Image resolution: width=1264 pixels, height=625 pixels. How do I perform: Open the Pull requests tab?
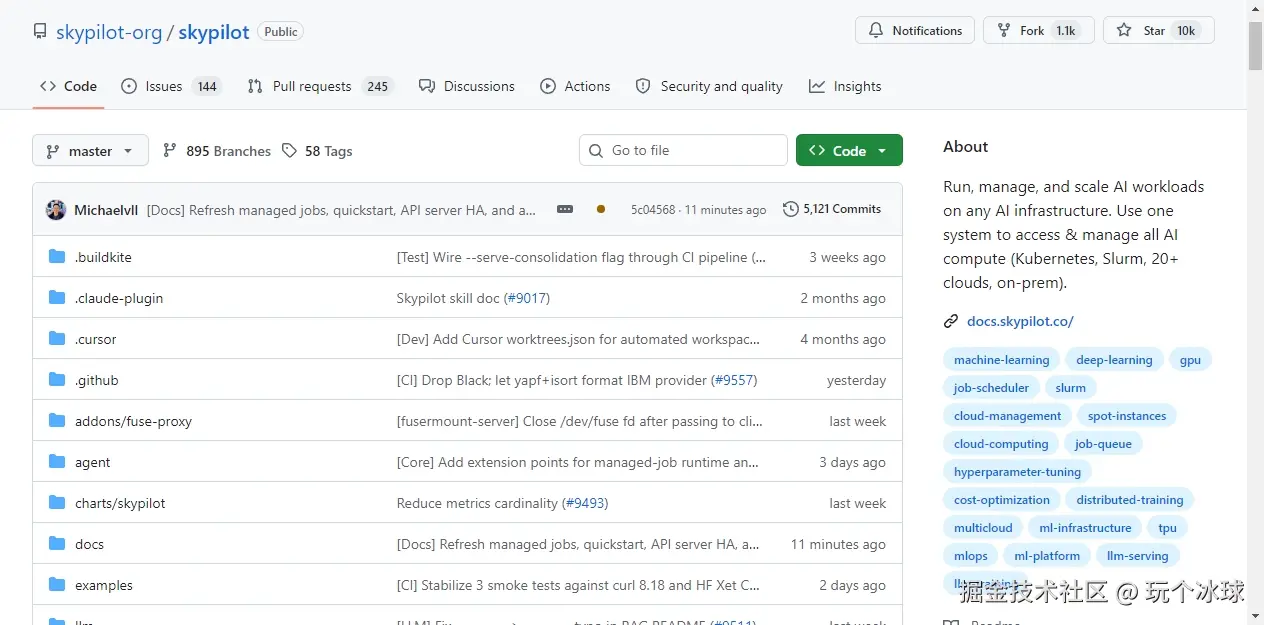pyautogui.click(x=320, y=86)
